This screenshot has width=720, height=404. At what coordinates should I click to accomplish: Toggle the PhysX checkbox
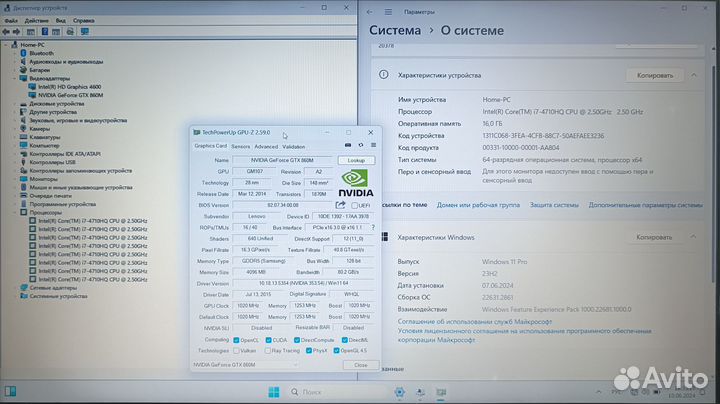tap(309, 351)
